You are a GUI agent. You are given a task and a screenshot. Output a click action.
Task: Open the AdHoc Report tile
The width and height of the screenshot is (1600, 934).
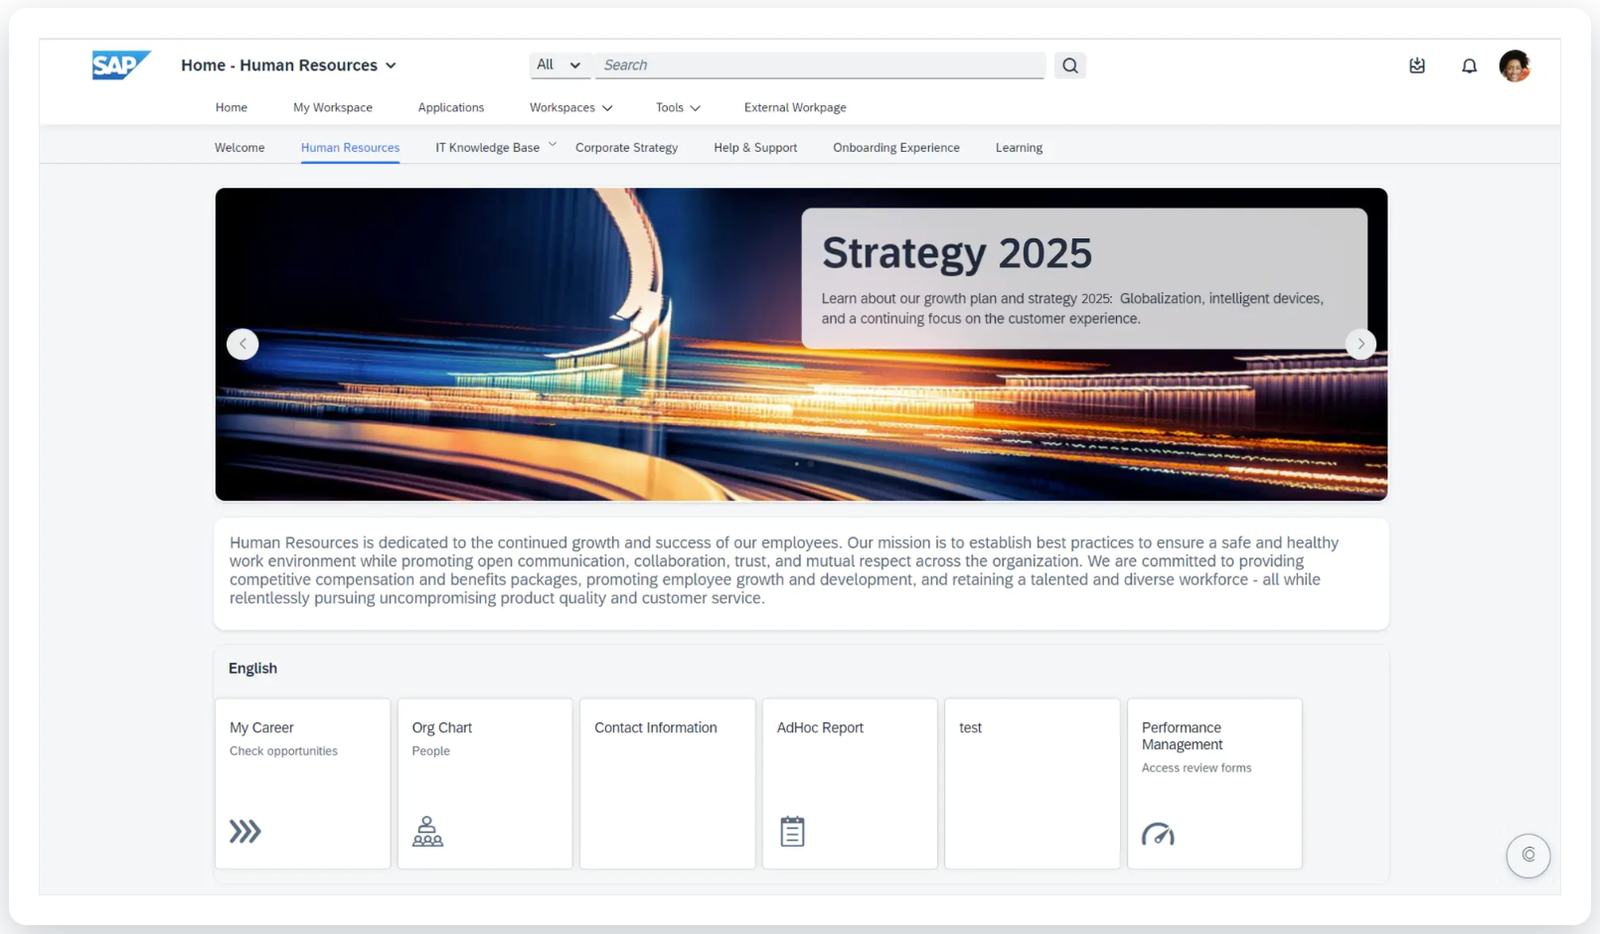coord(849,783)
